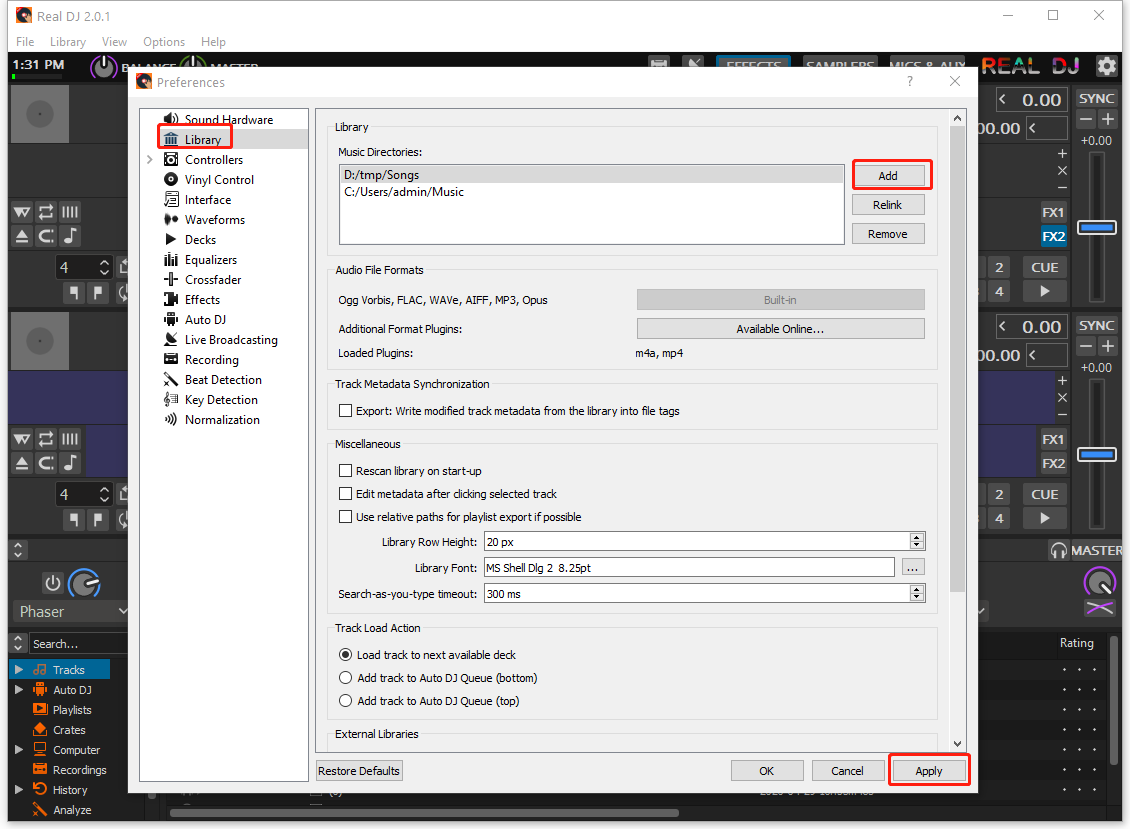Screen dimensions: 1130x829
Task: Expand Computer in the library sidebar
Action: click(x=18, y=749)
